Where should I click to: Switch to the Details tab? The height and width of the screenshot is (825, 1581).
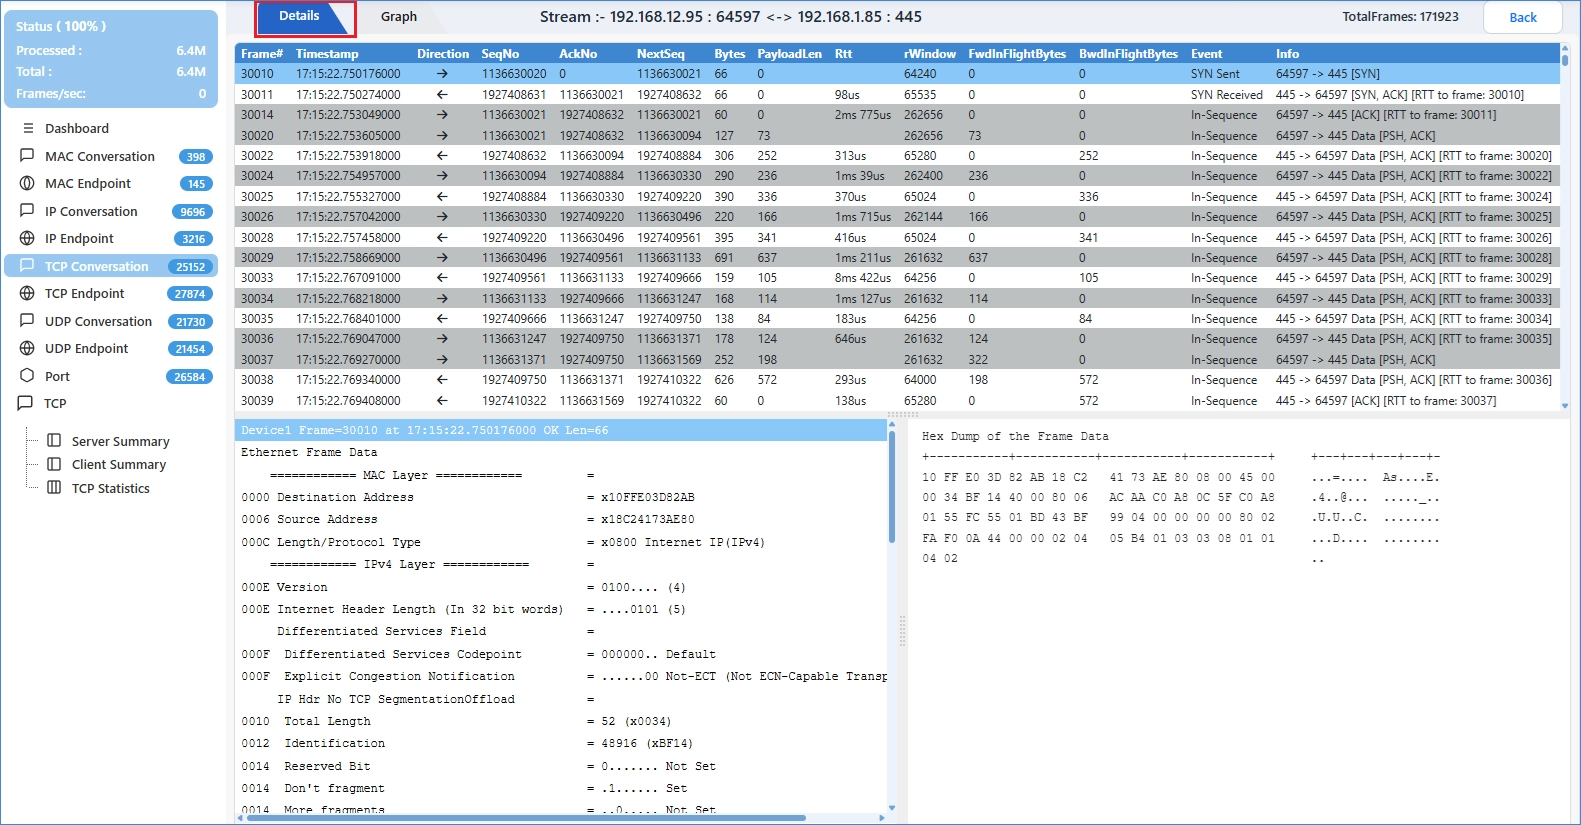[299, 17]
